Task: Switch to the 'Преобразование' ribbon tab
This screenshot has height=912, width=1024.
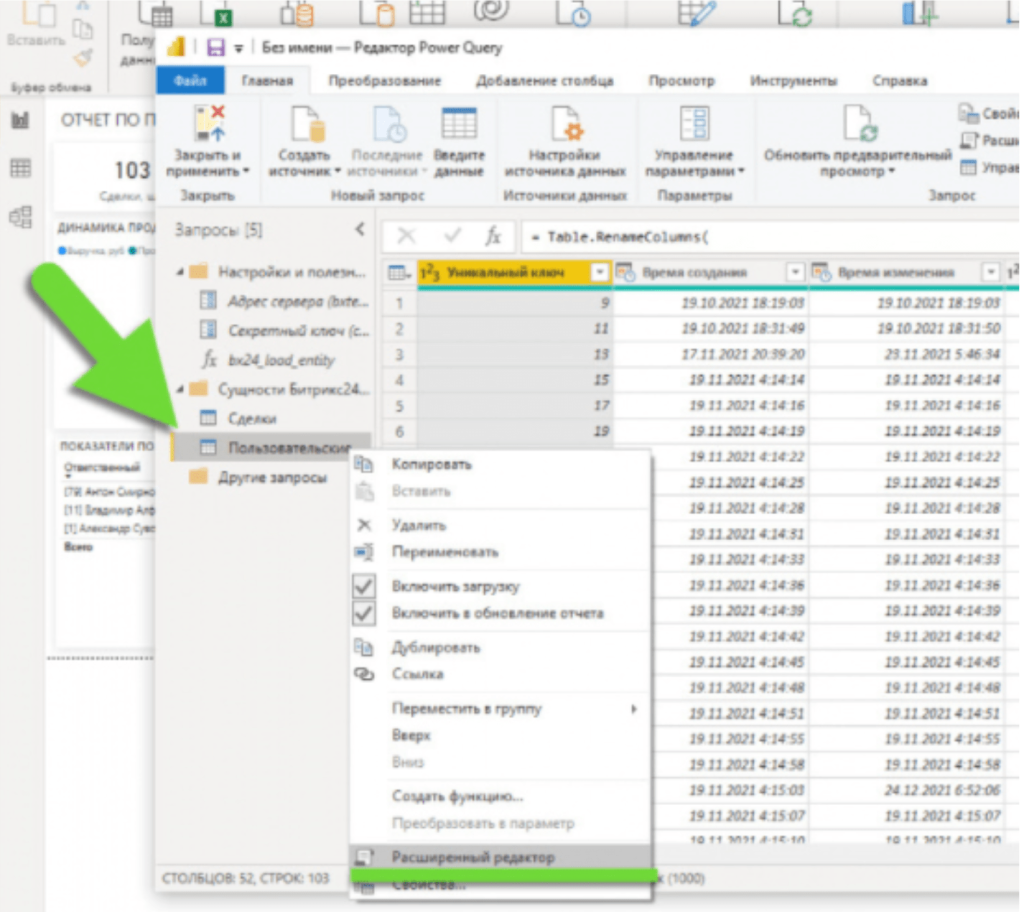Action: tap(384, 81)
